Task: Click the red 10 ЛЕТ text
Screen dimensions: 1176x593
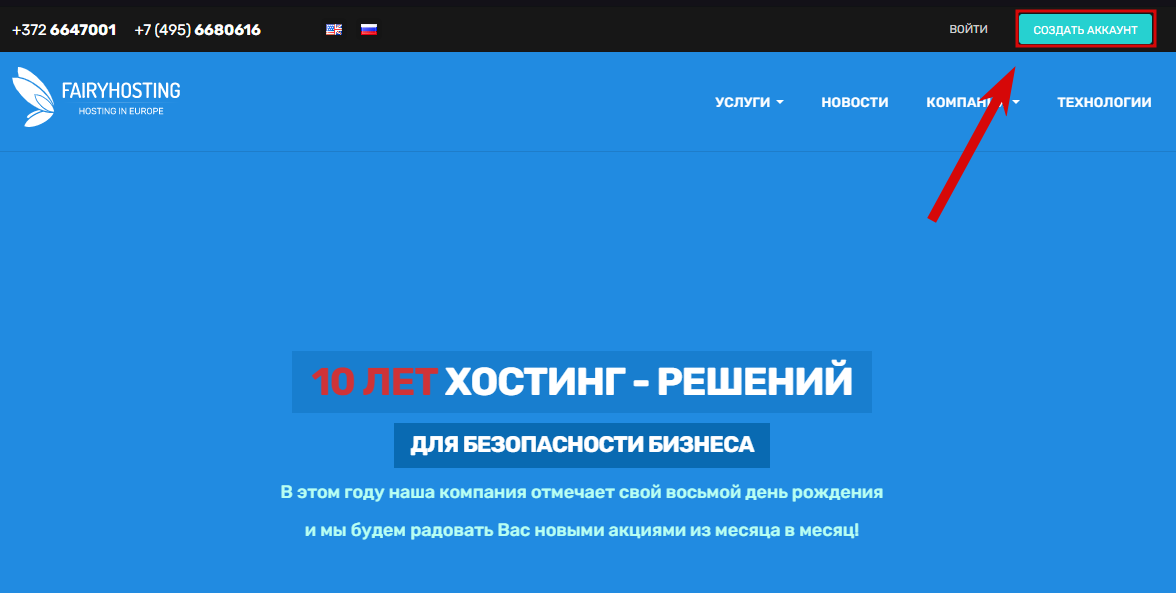Action: [374, 381]
